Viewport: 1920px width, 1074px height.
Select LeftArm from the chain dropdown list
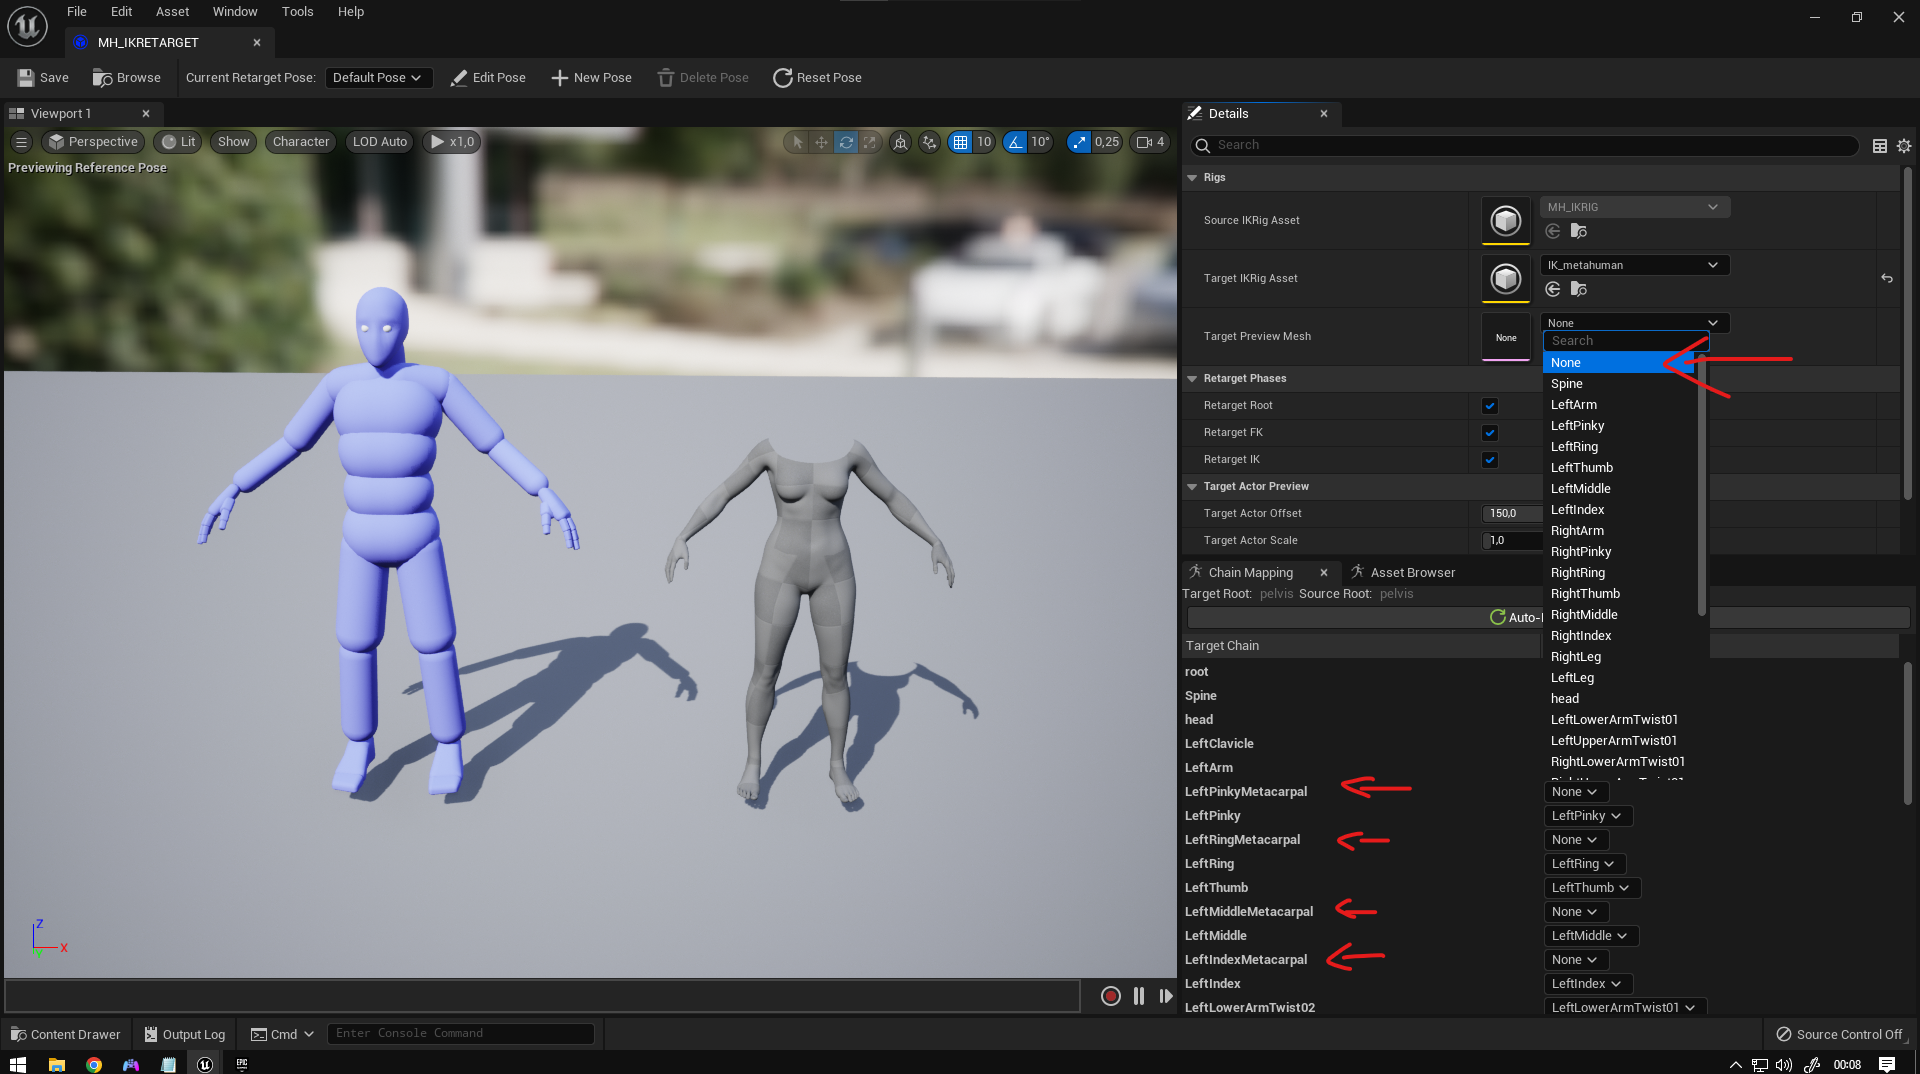pos(1574,405)
